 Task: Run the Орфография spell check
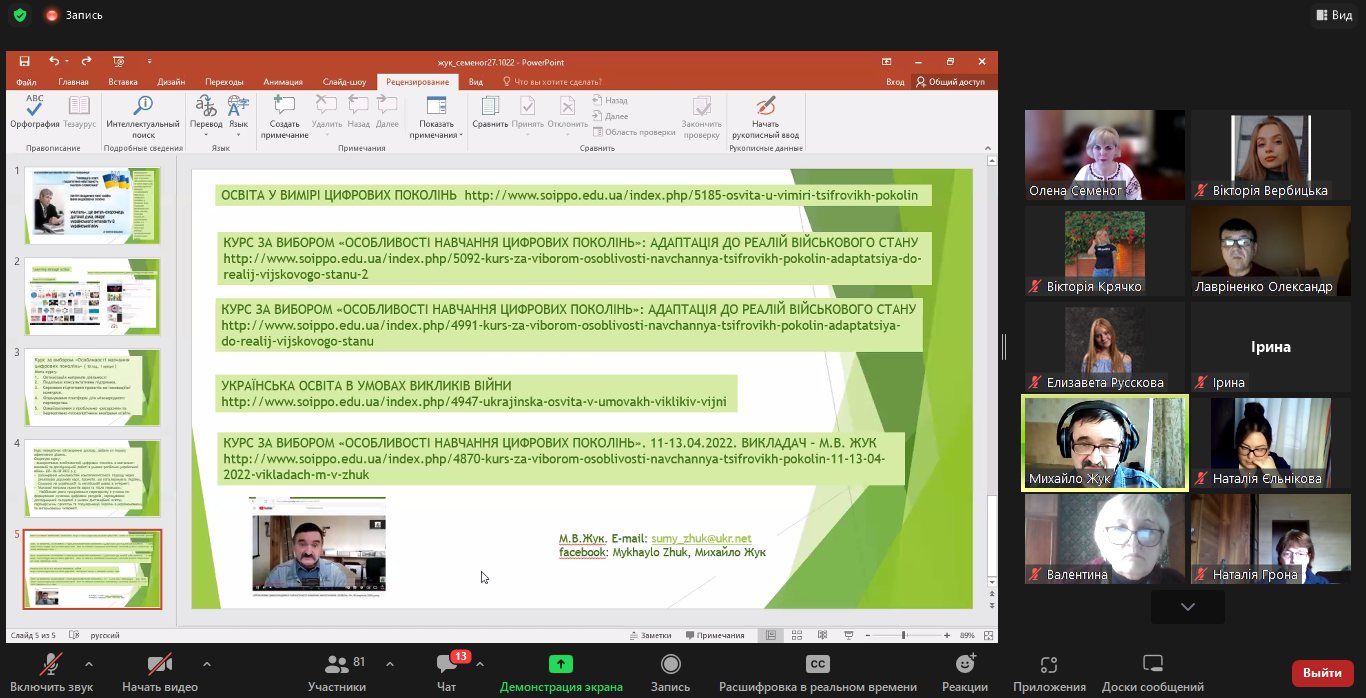coord(35,112)
